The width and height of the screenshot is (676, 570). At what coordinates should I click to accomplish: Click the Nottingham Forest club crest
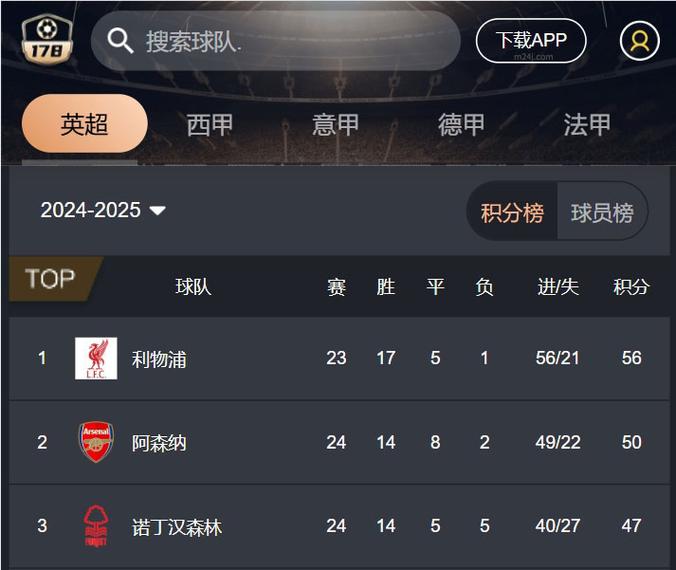[96, 526]
